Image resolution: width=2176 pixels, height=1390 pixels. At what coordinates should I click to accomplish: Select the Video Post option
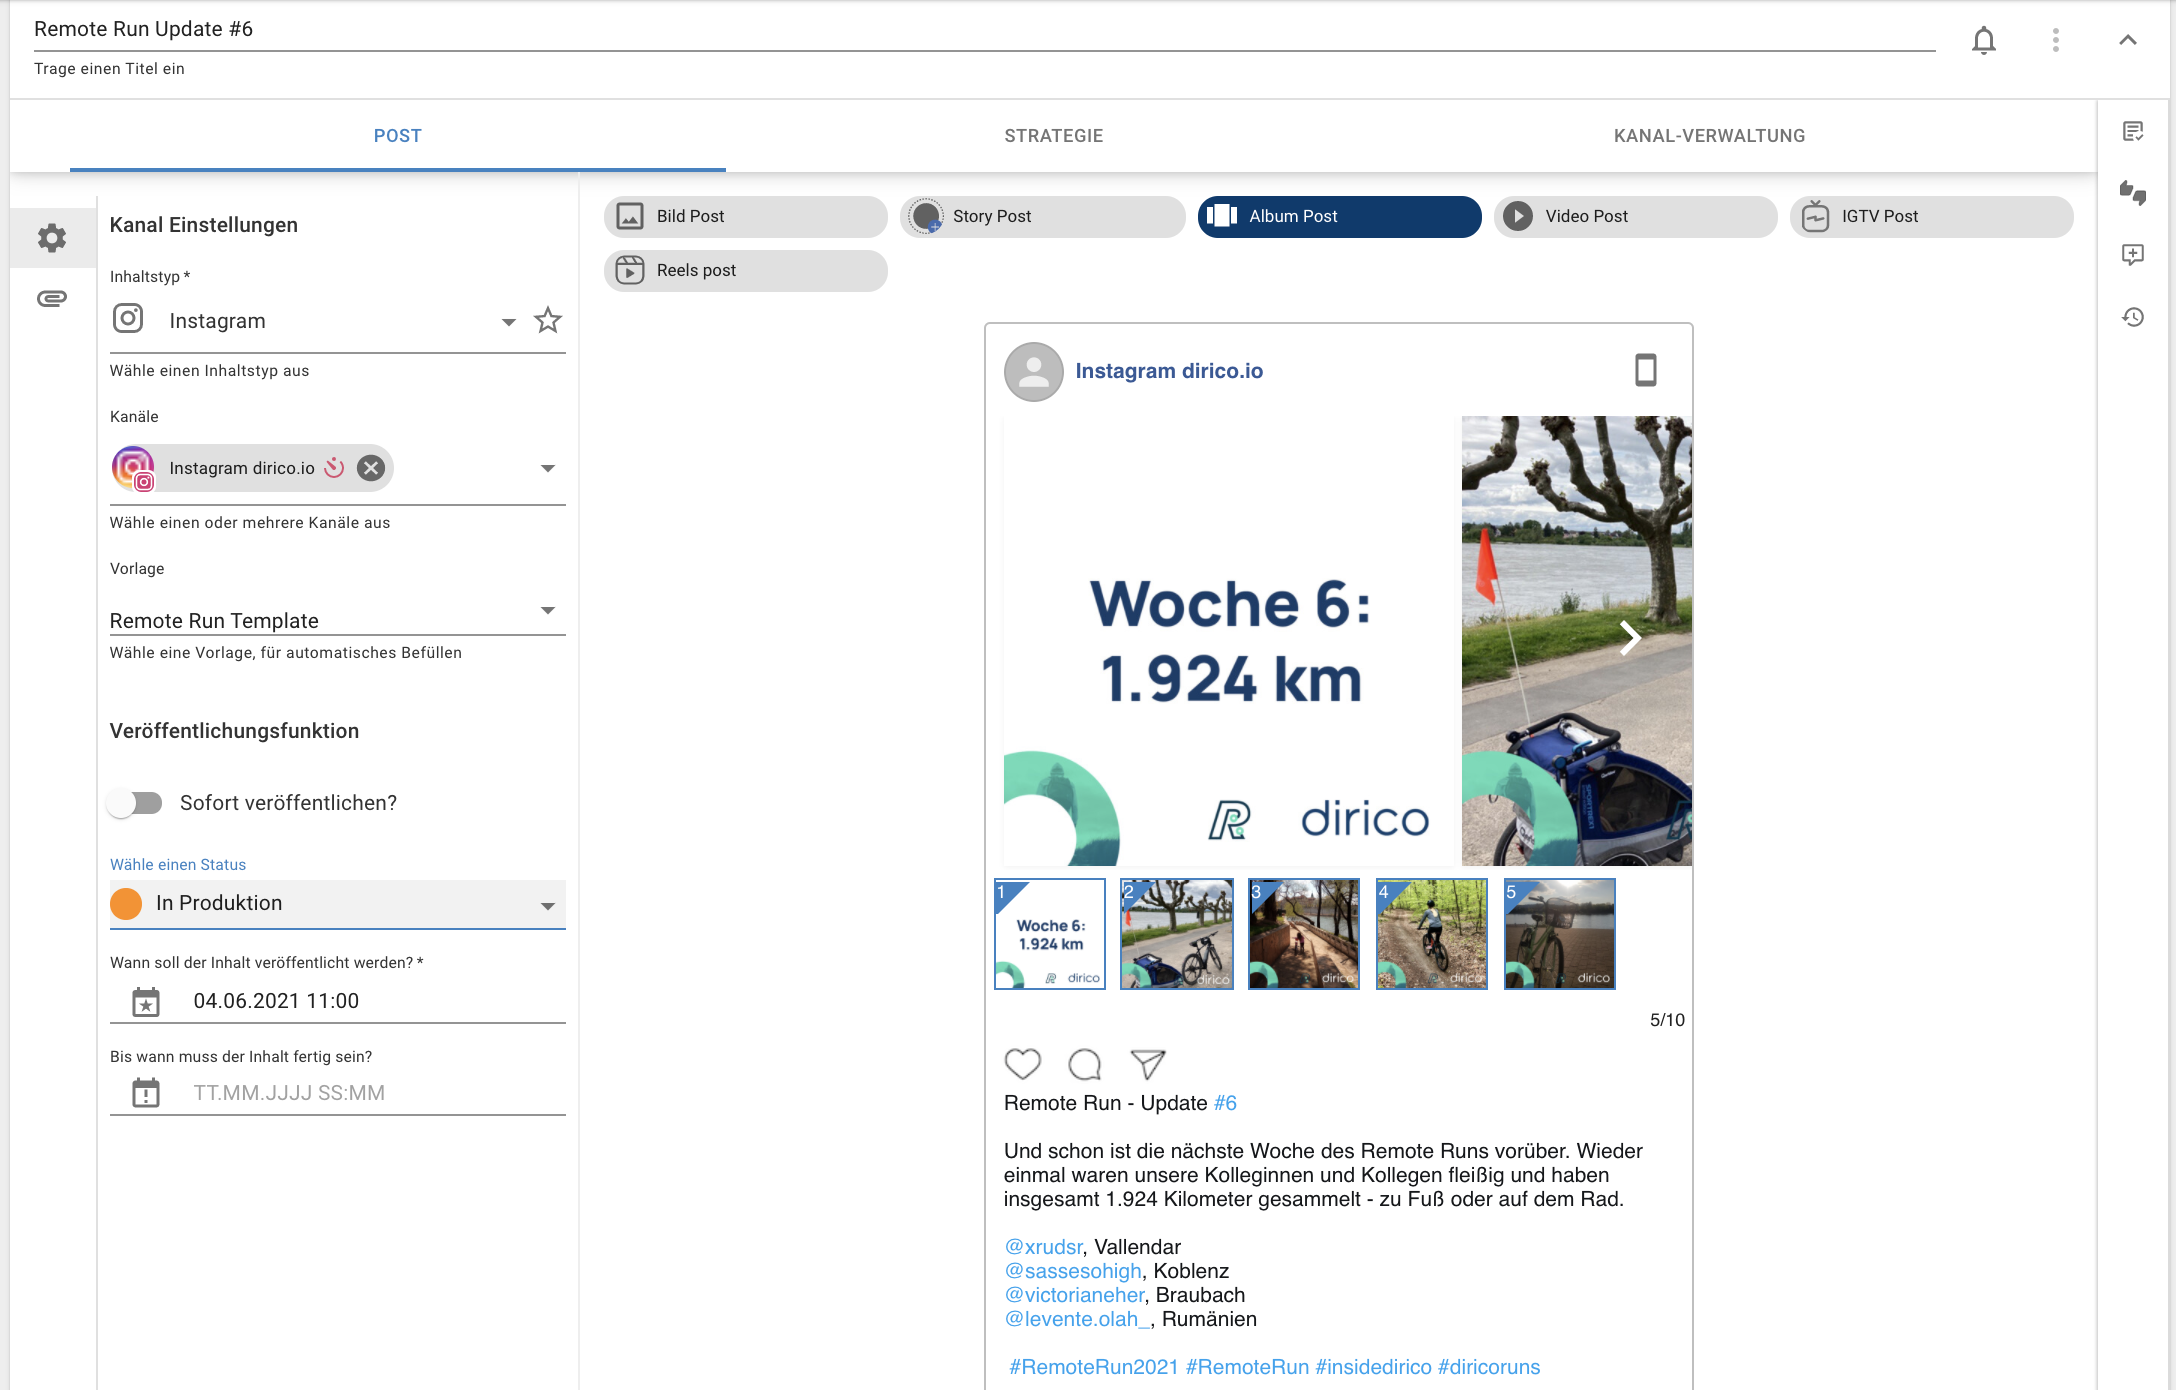click(1634, 216)
